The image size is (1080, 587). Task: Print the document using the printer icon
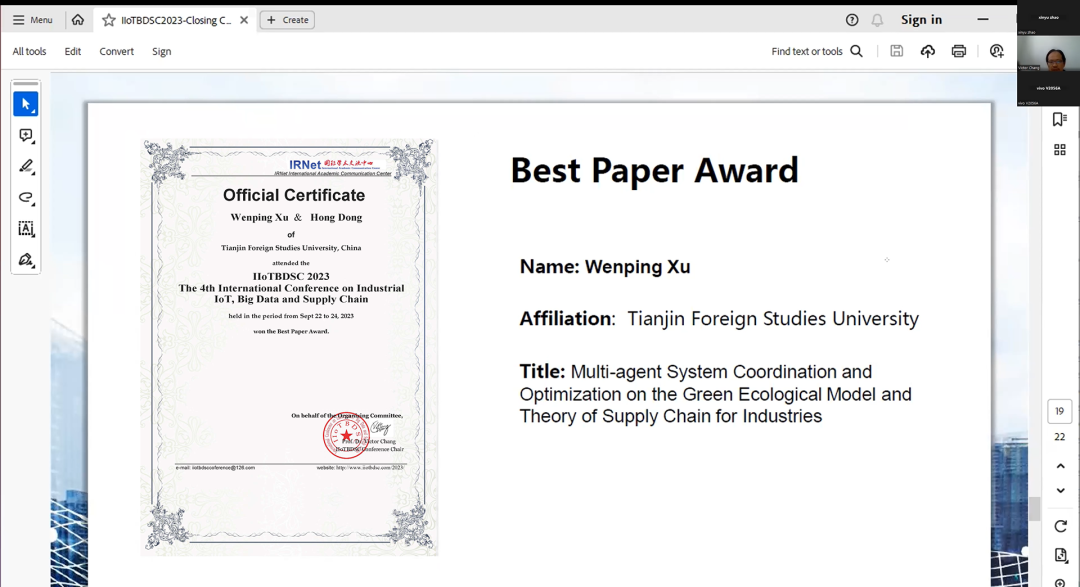coord(959,51)
